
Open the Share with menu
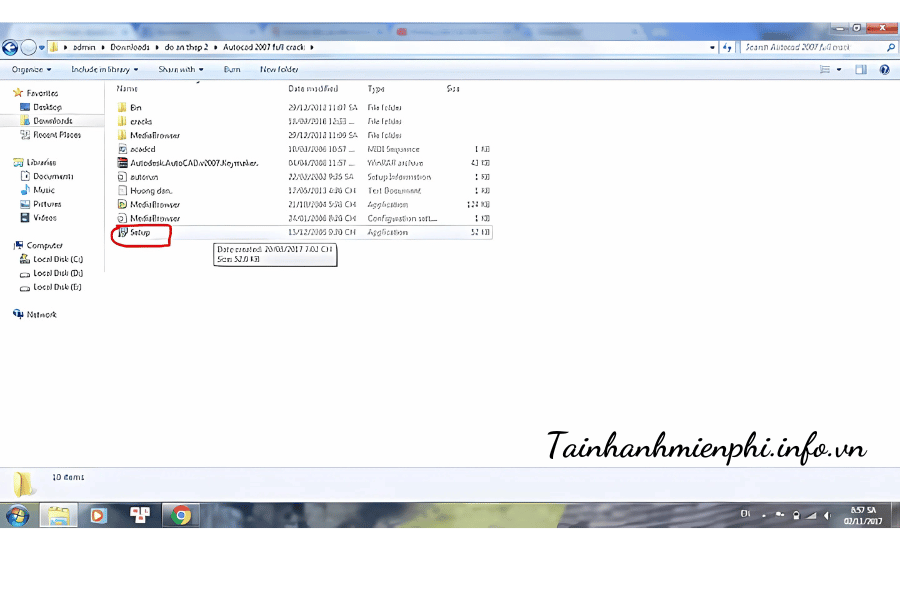(180, 69)
